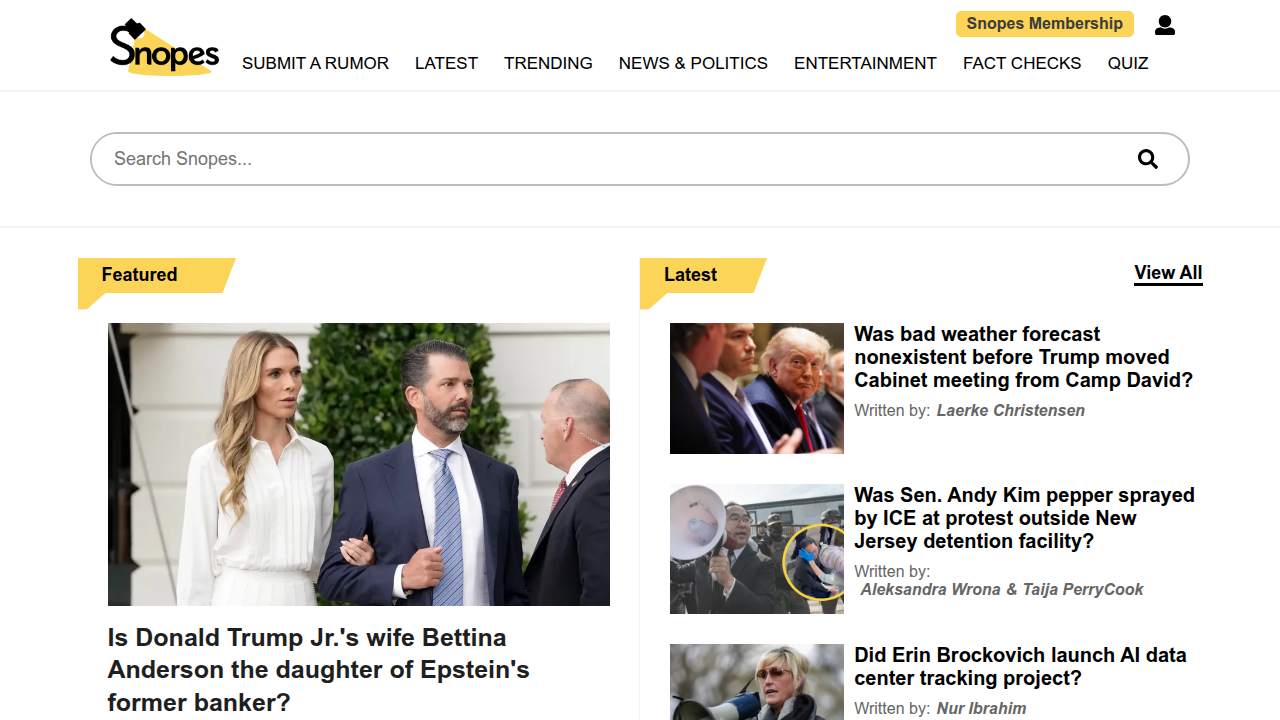The image size is (1280, 720).
Task: View authors Aleksandra Wrona & Taija PerryCook
Action: click(1002, 590)
